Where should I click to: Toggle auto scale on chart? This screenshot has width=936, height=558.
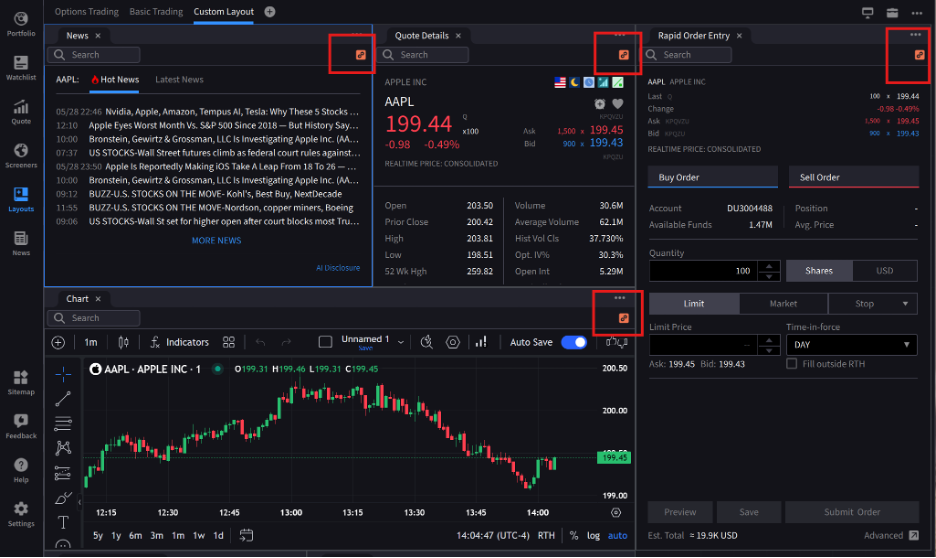click(x=617, y=535)
